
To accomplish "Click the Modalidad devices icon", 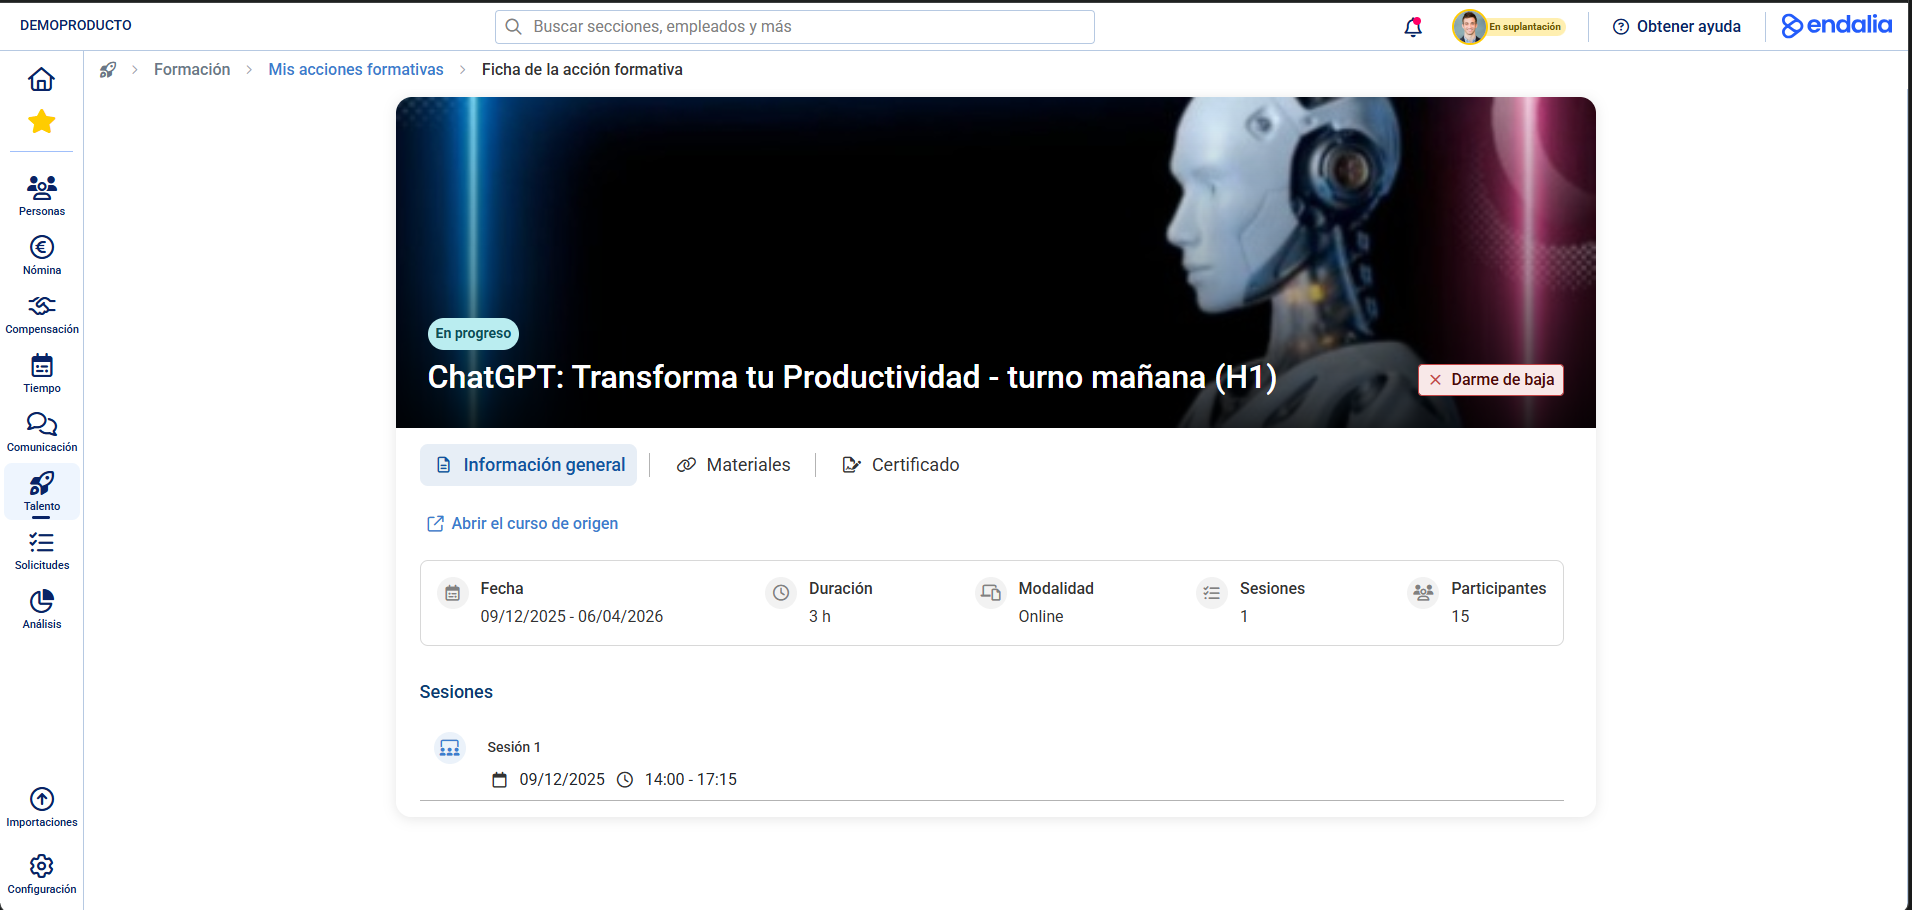I will [x=991, y=593].
